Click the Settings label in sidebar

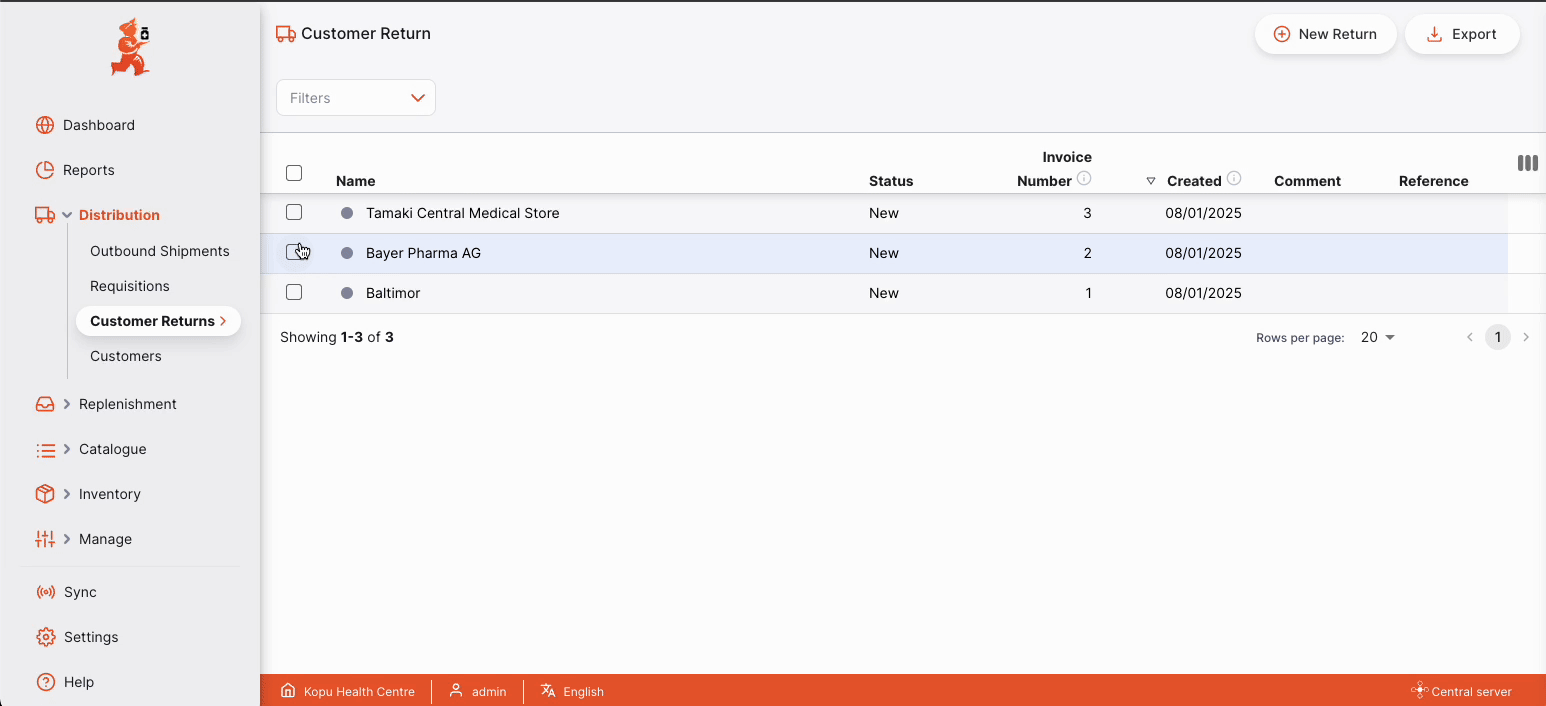tap(91, 637)
